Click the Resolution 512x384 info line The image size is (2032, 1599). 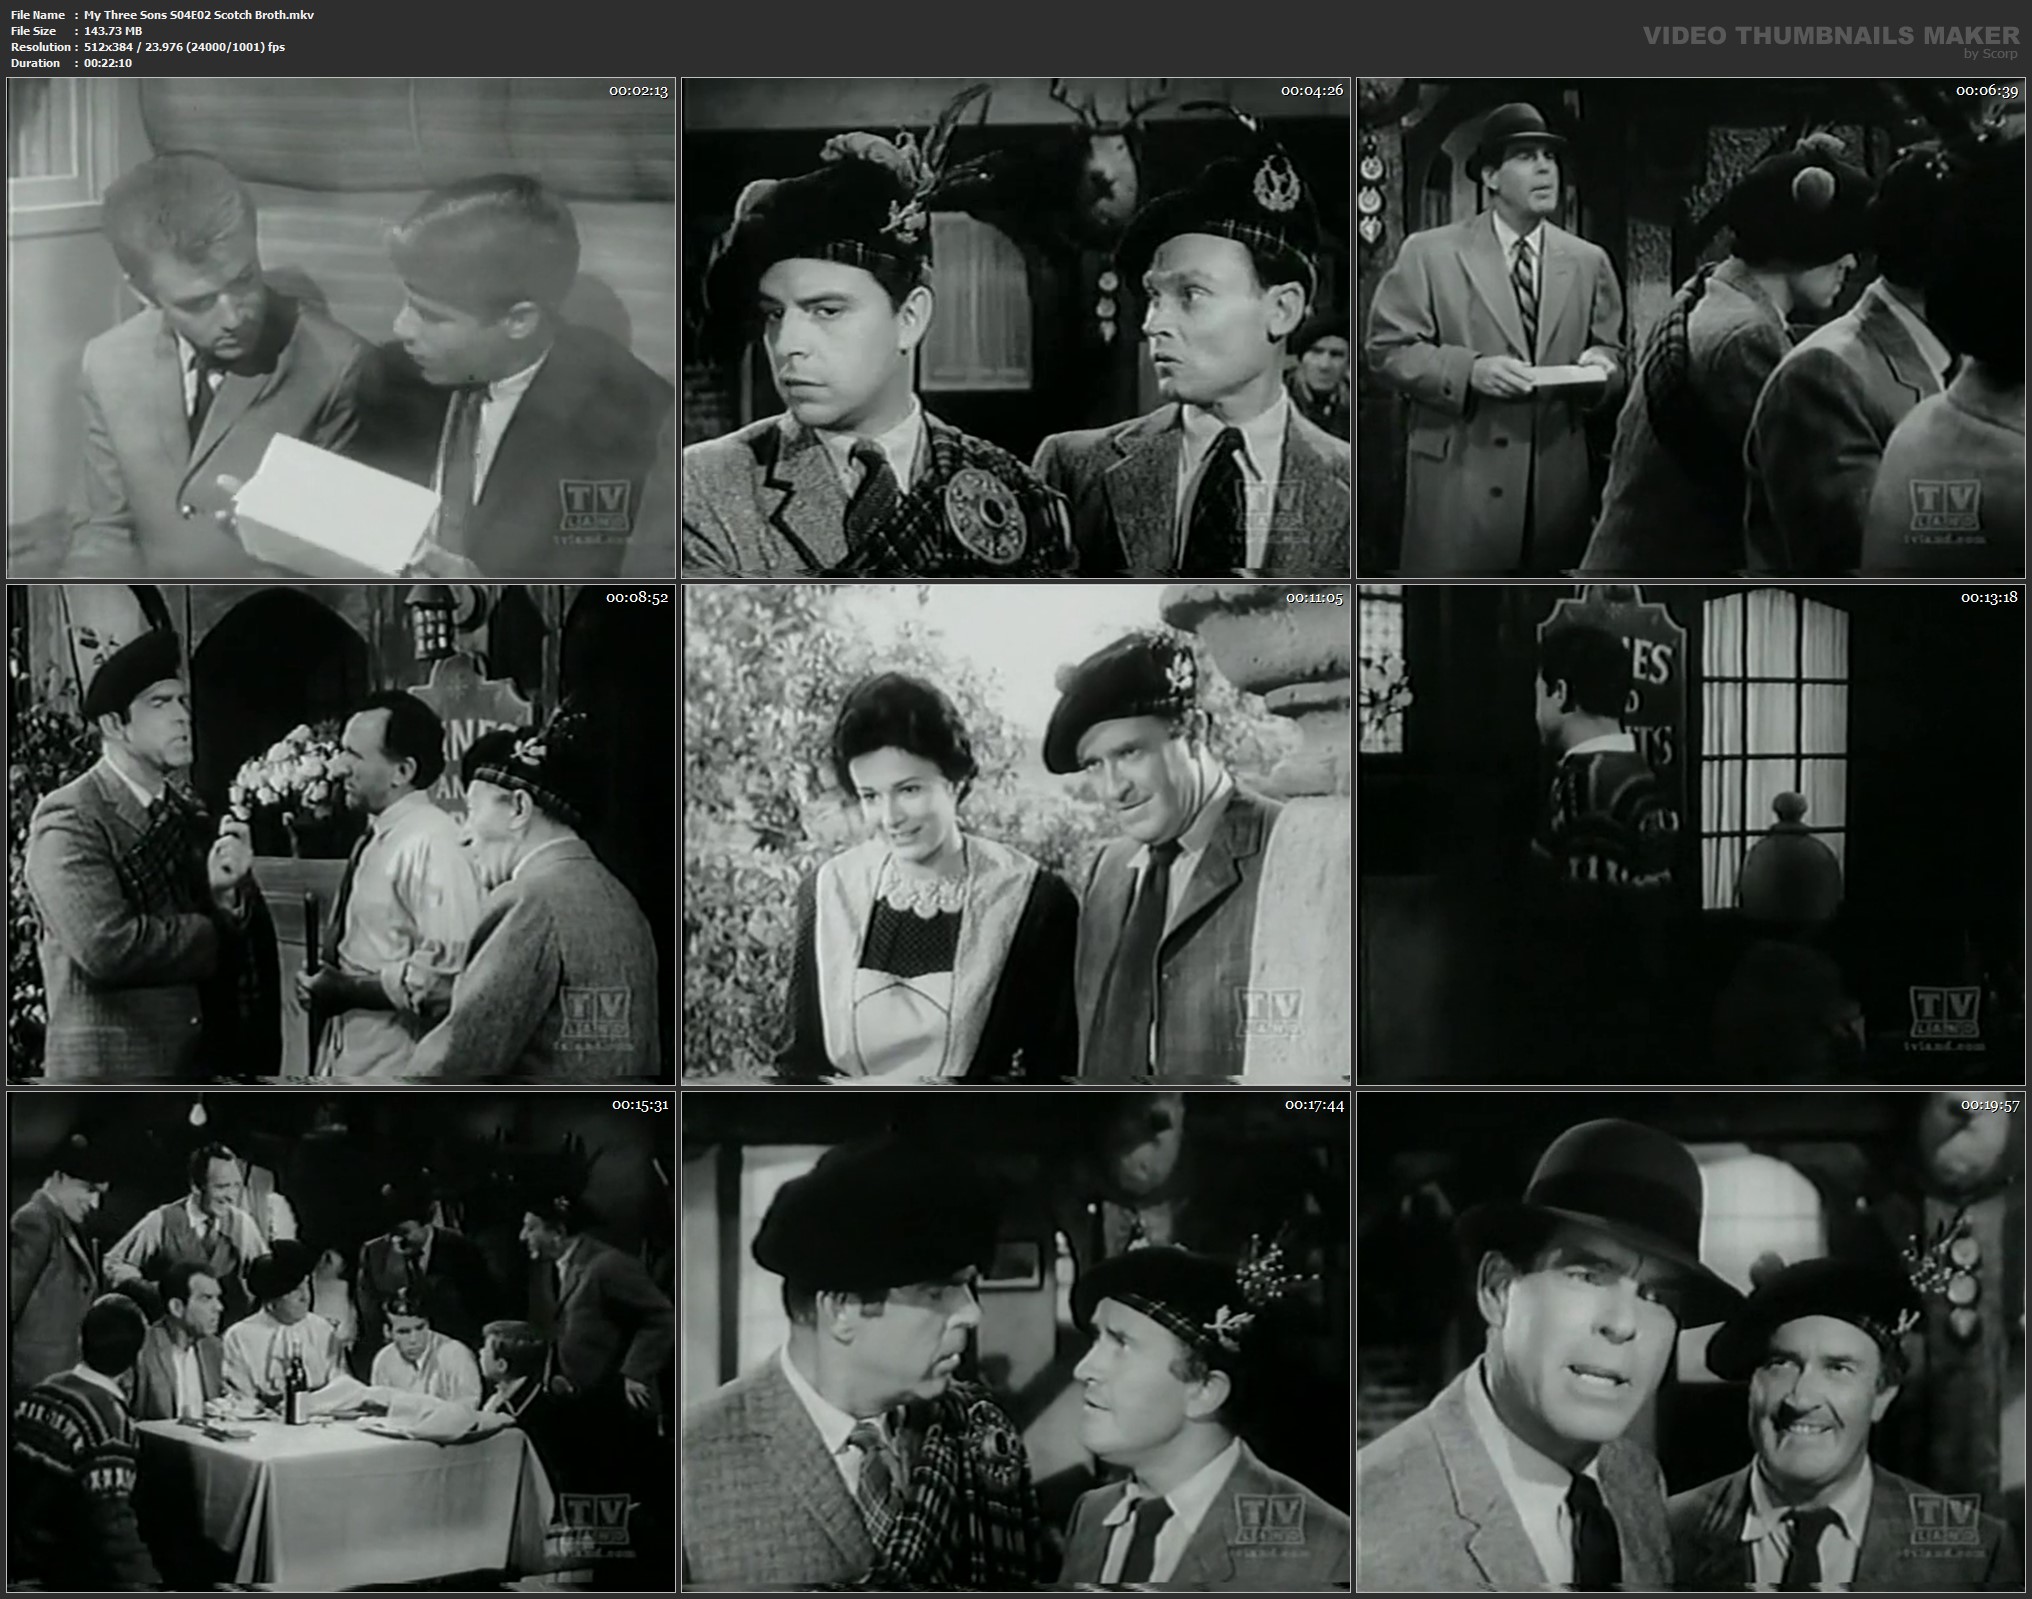148,47
